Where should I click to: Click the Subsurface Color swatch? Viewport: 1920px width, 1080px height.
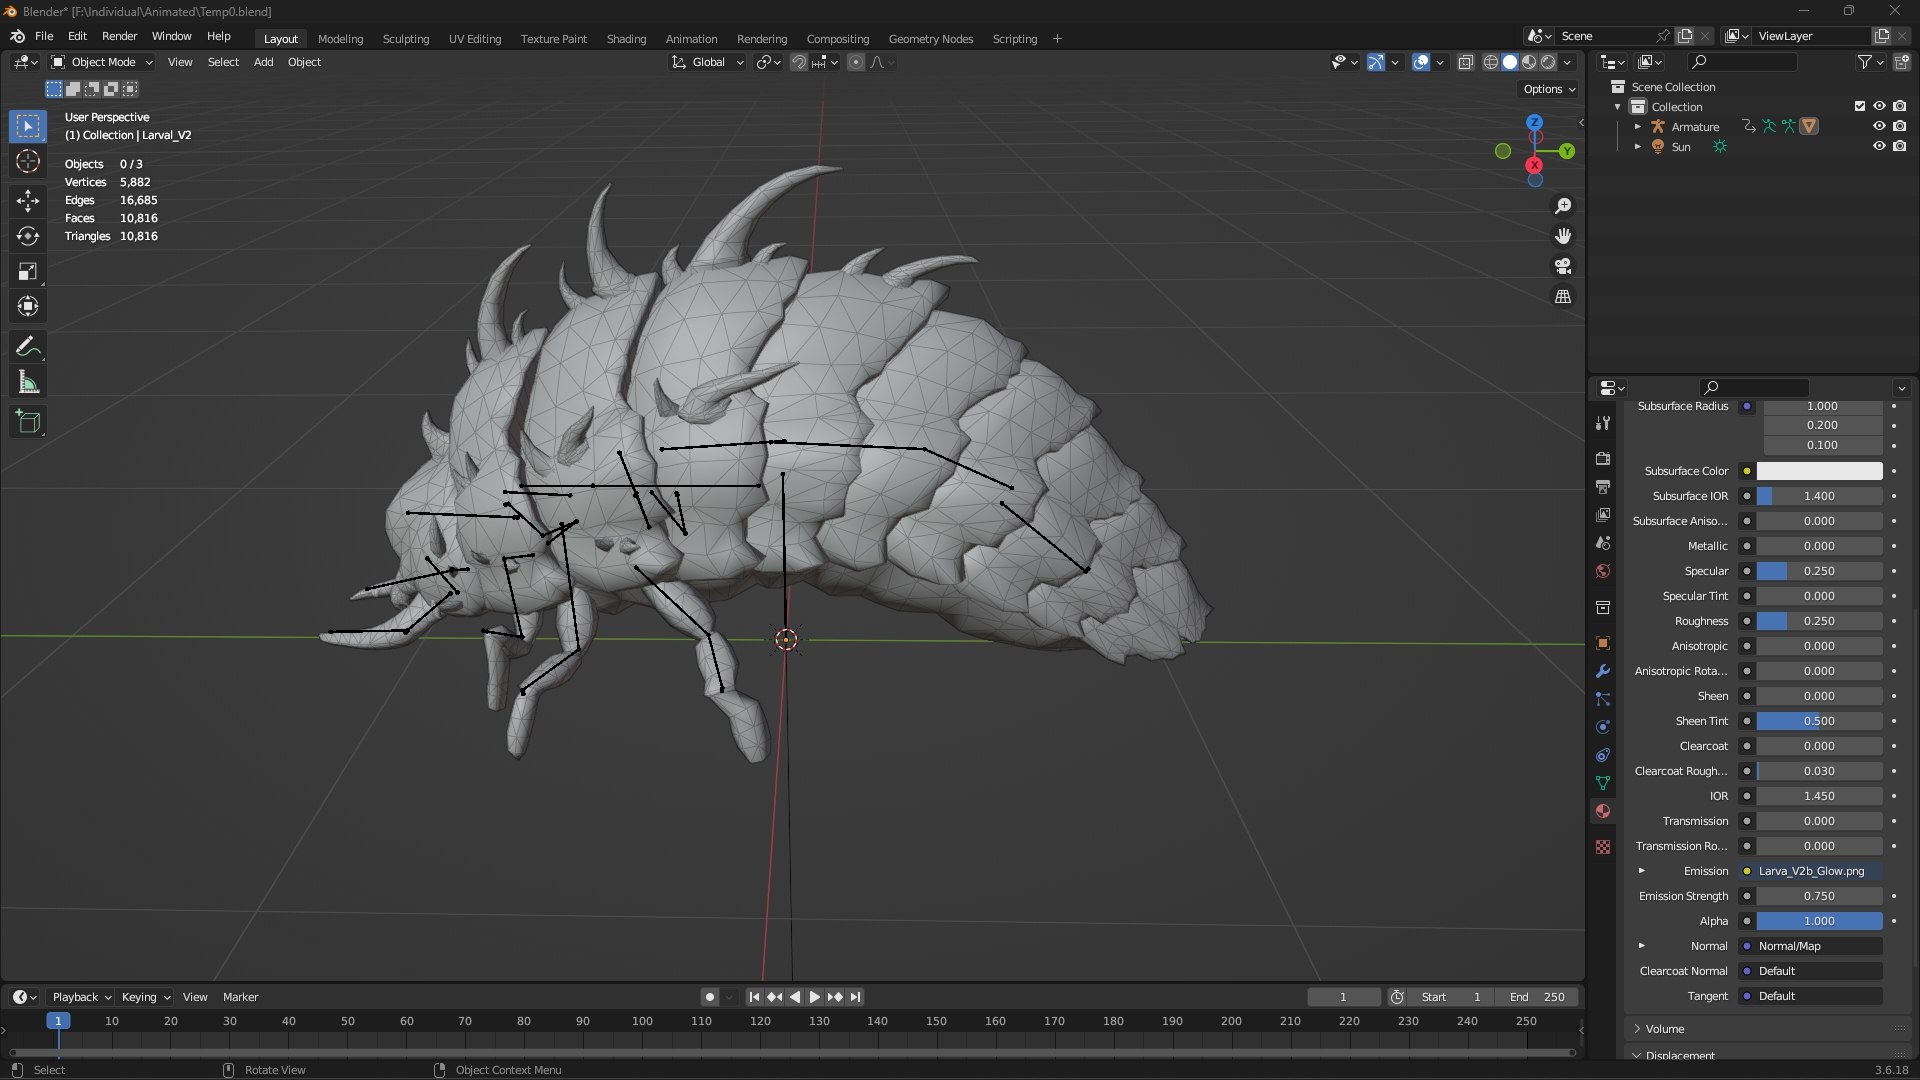pos(1819,471)
